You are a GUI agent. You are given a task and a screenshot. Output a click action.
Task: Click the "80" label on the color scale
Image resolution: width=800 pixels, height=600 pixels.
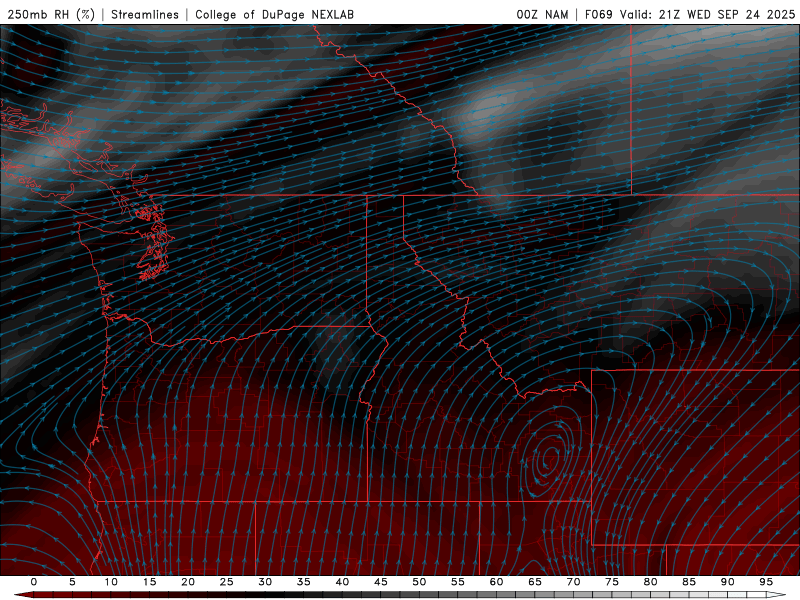pyautogui.click(x=651, y=582)
